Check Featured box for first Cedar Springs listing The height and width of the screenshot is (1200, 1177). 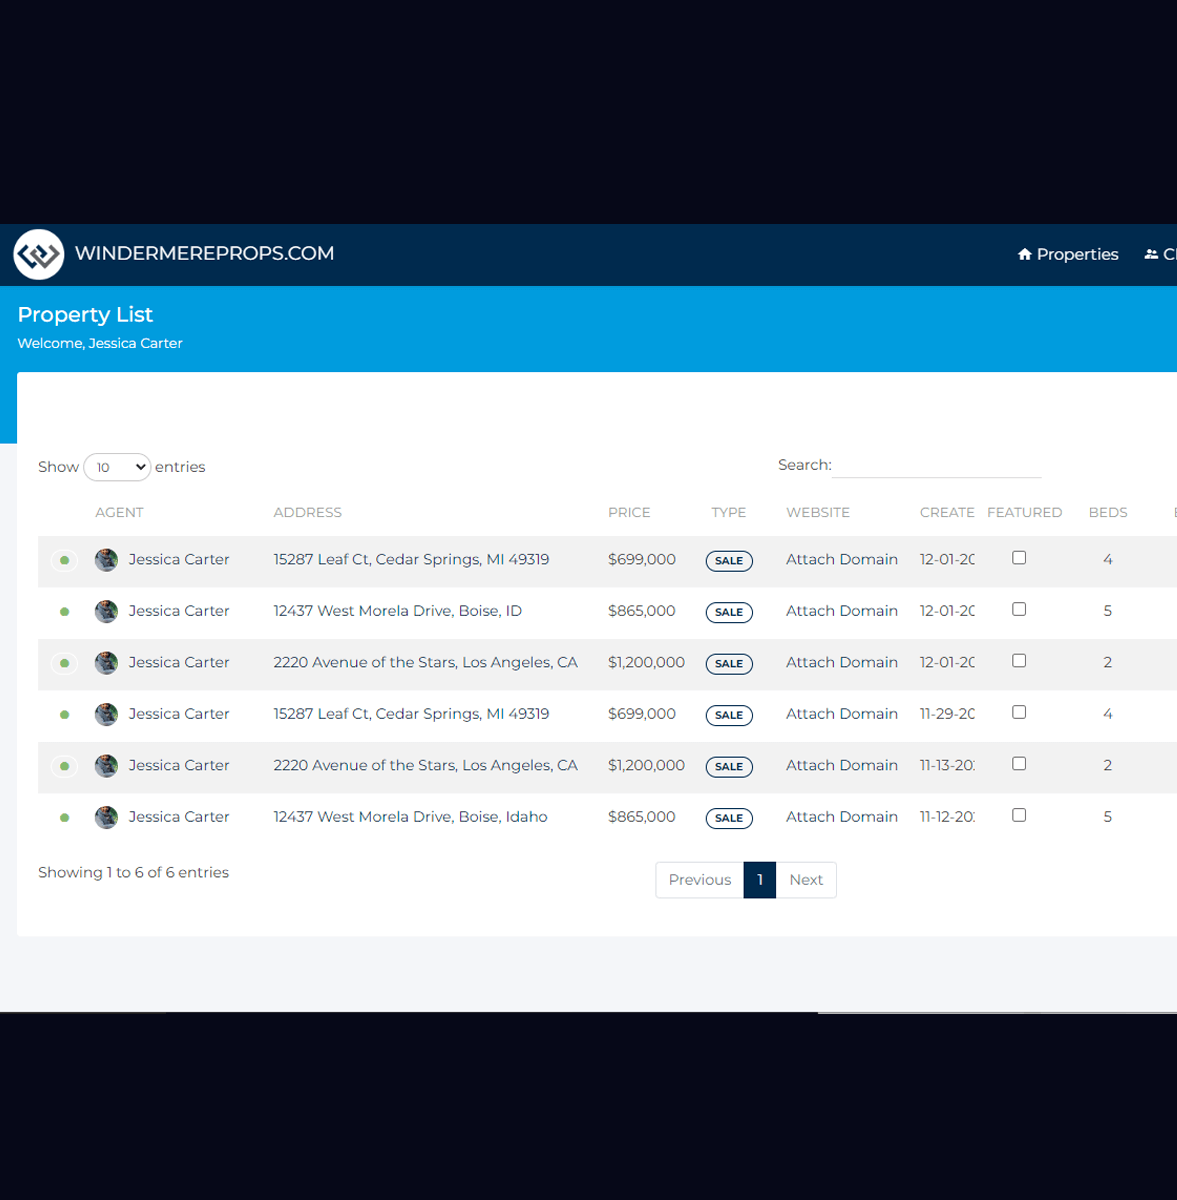(1019, 558)
